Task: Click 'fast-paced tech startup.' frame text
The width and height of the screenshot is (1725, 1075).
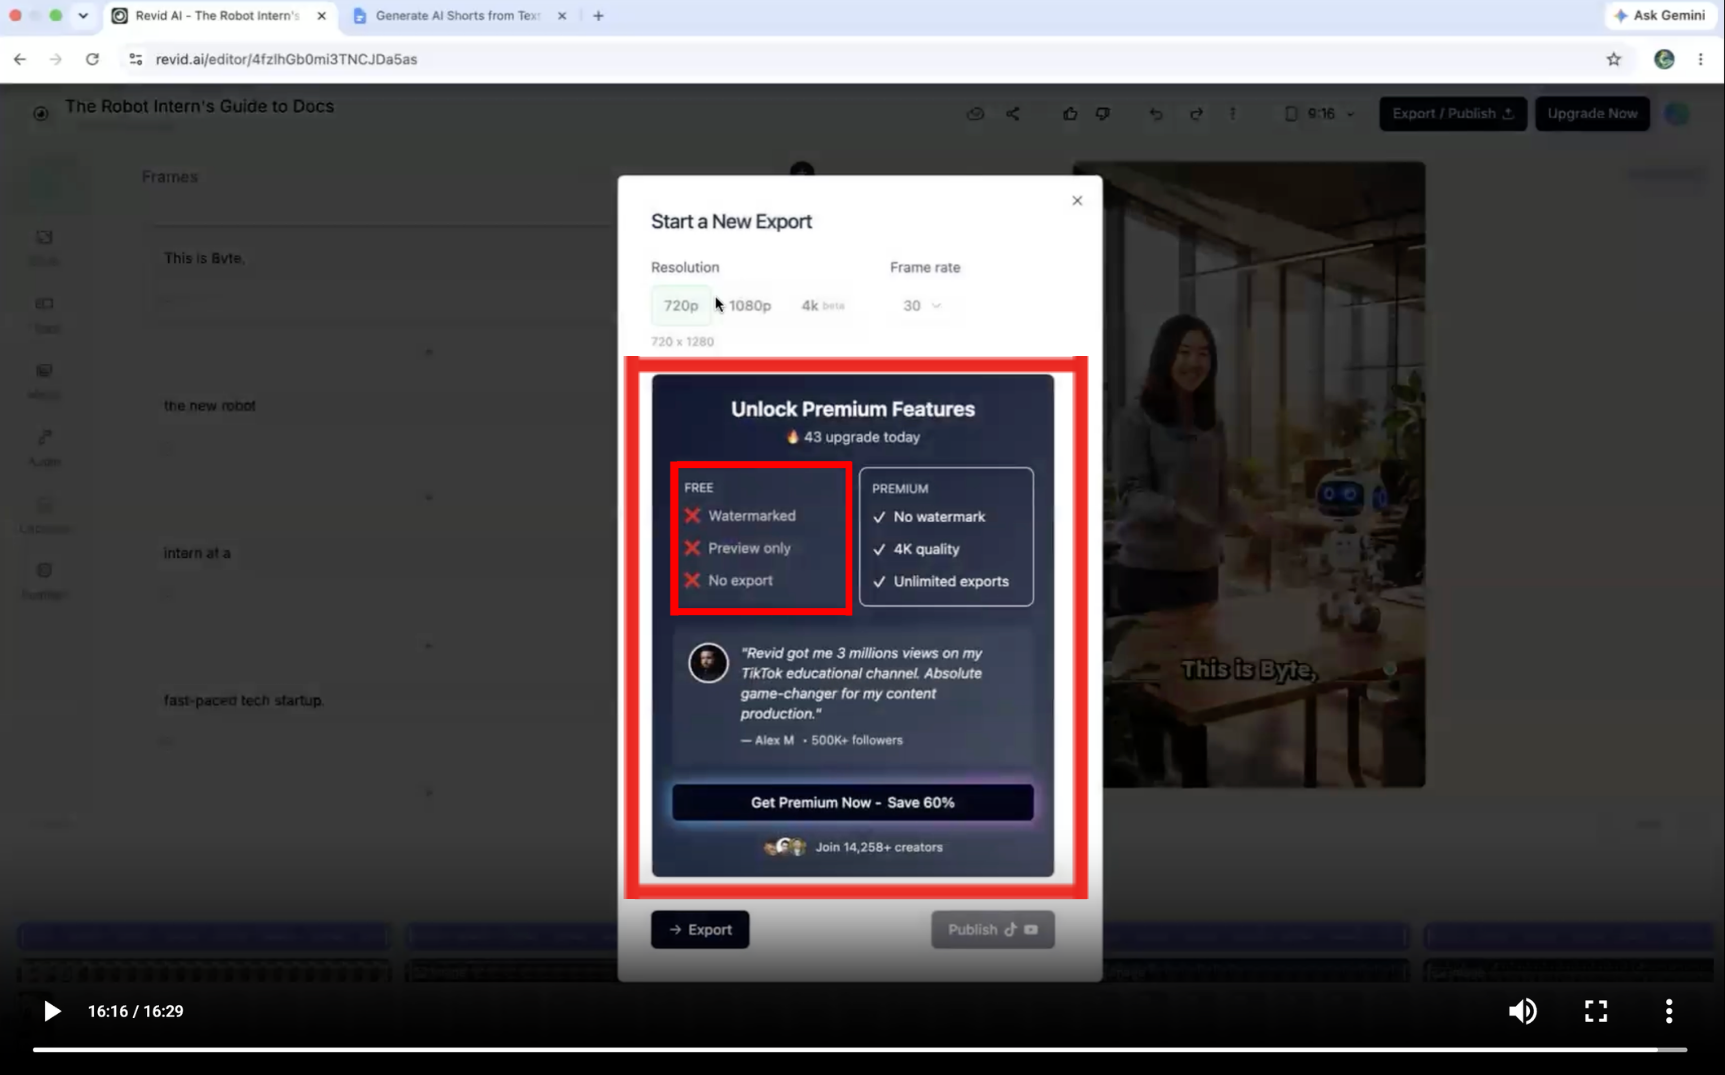Action: pyautogui.click(x=244, y=701)
